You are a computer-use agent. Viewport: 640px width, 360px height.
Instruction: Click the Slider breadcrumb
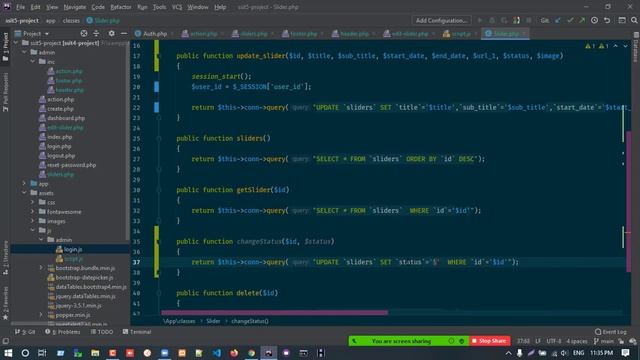coord(213,321)
